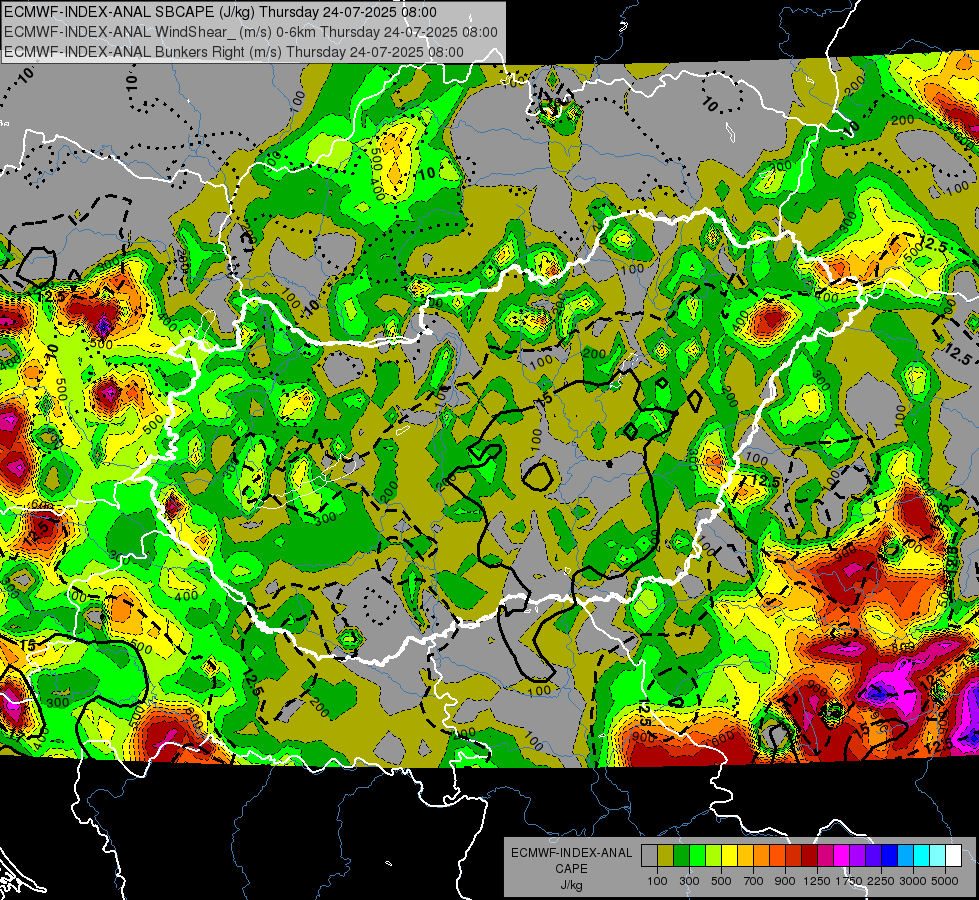979x900 pixels.
Task: Click the 3000 tick label under legend bar
Action: tap(913, 881)
